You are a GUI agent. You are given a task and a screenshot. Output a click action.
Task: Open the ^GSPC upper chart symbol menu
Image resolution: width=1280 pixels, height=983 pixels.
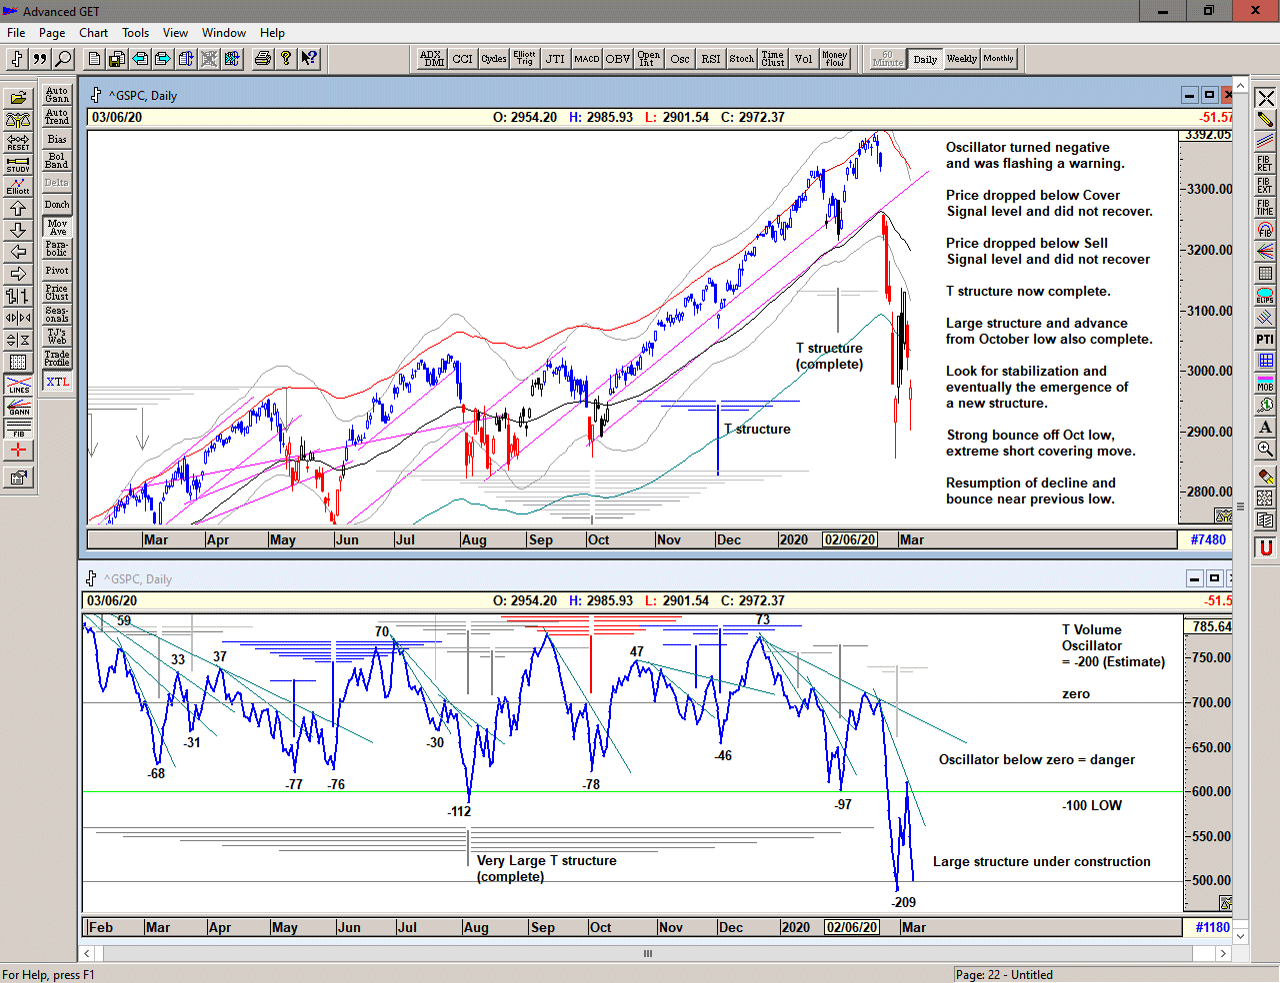point(96,95)
